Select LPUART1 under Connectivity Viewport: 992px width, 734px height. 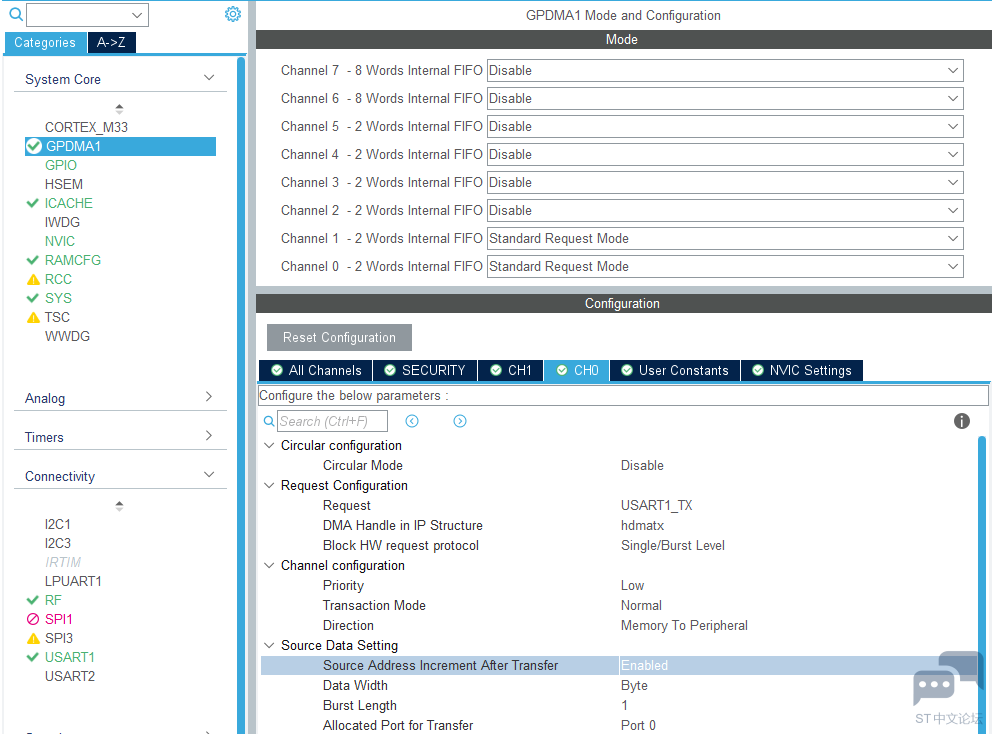click(73, 581)
